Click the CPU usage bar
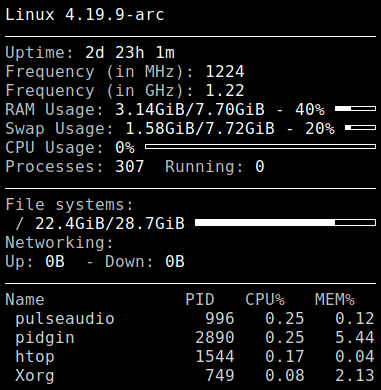 tap(260, 147)
